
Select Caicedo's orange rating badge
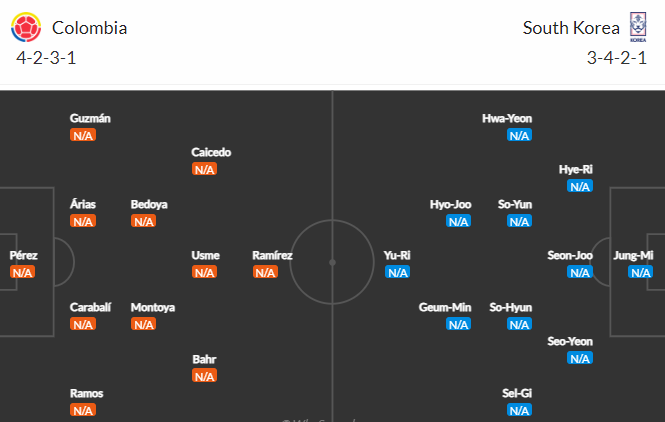[x=204, y=169]
